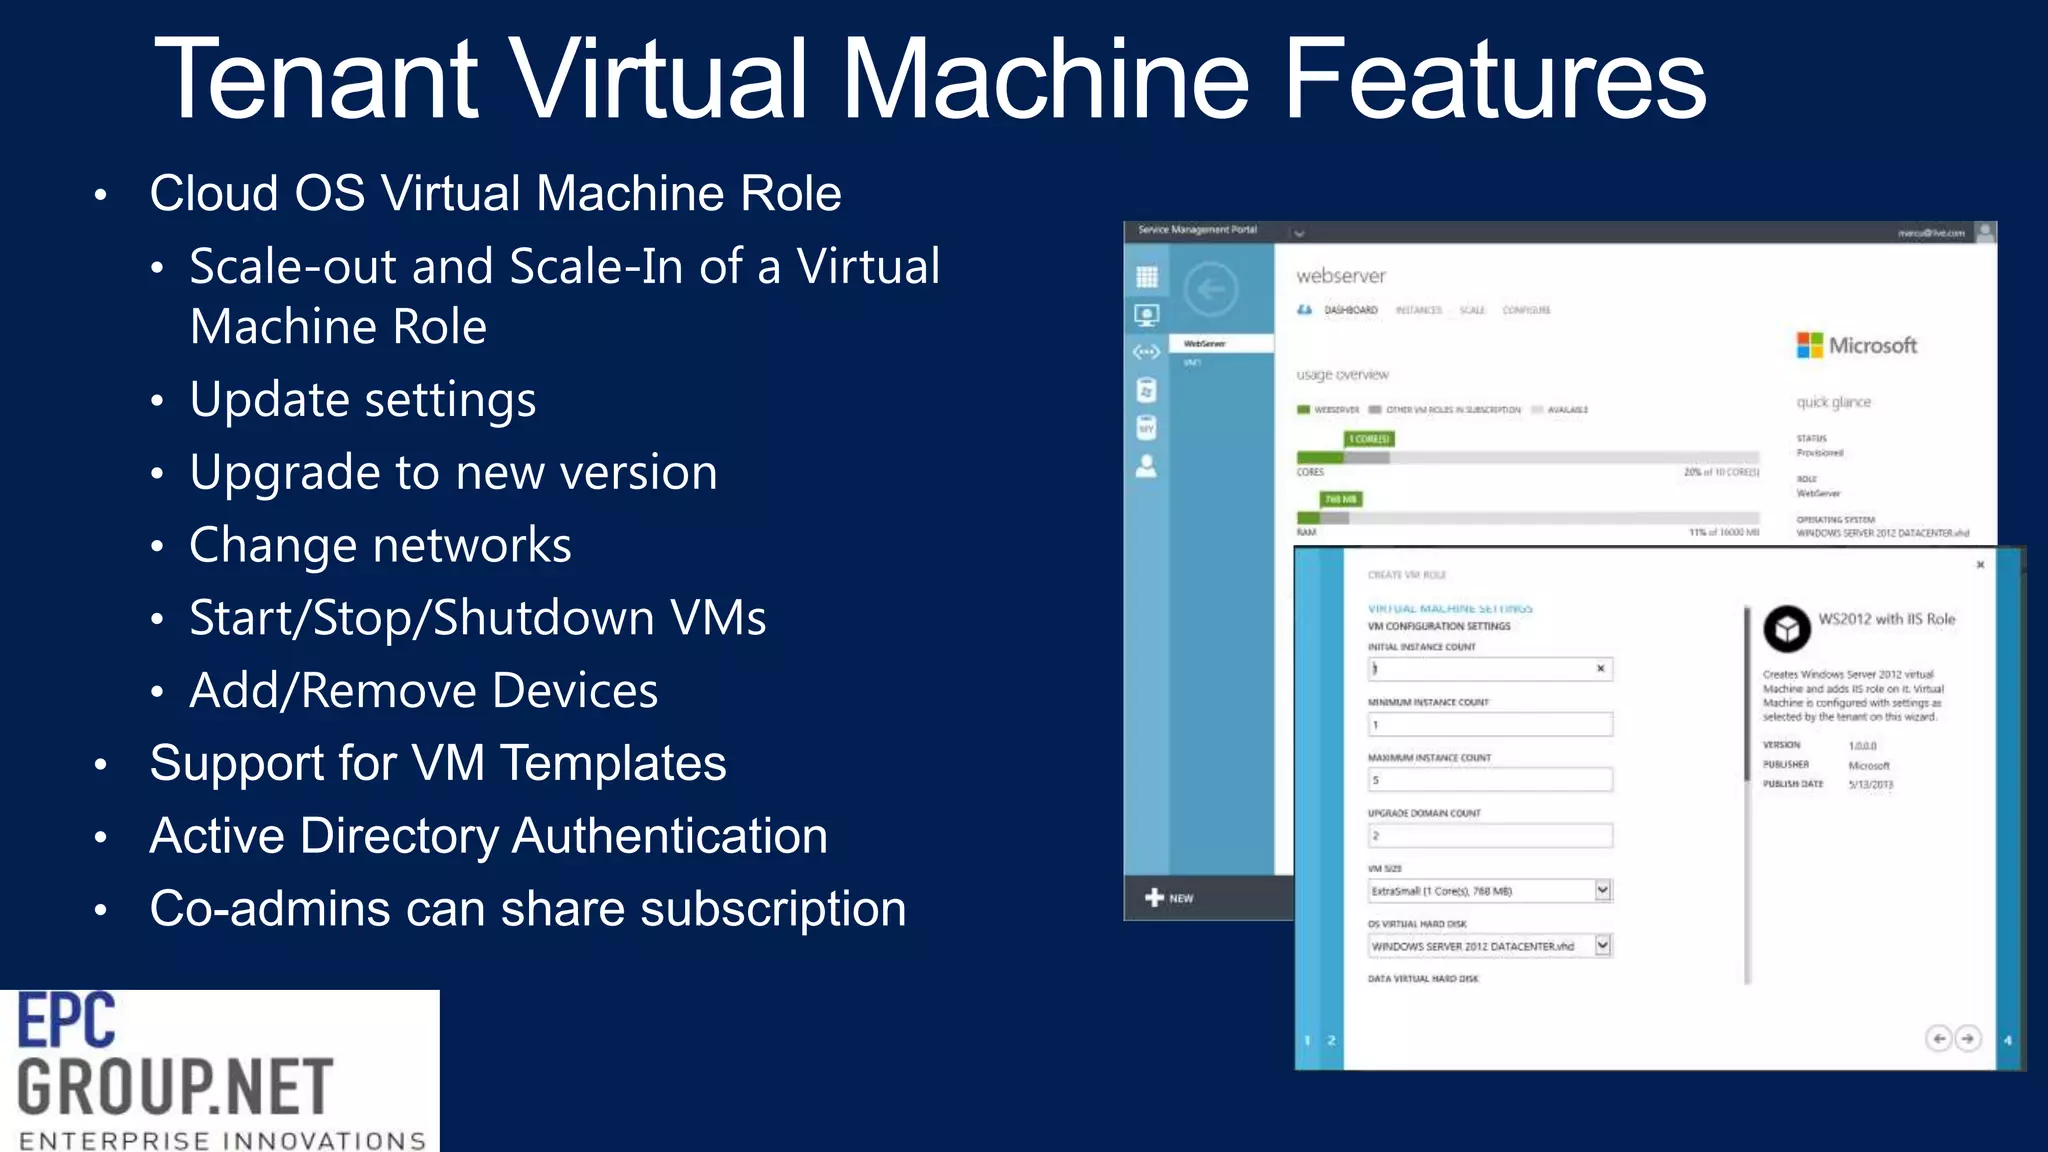Expand the OS Virtual Hard Disk dropdown
This screenshot has width=2048, height=1152.
tap(1603, 945)
